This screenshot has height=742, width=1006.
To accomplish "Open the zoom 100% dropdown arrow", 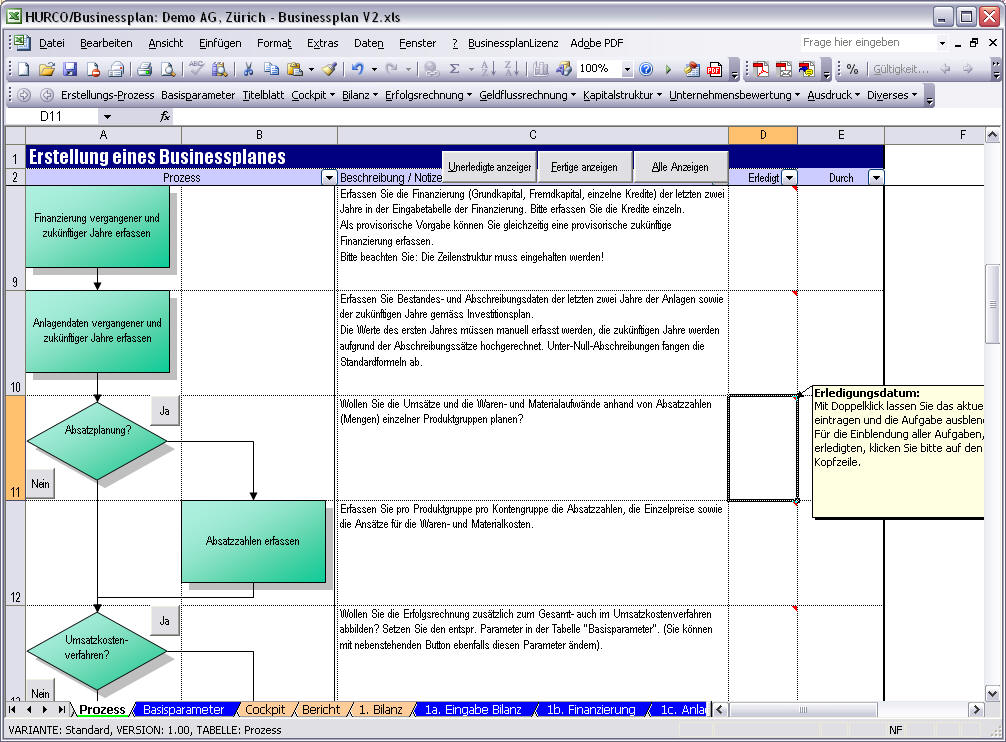I will 627,69.
